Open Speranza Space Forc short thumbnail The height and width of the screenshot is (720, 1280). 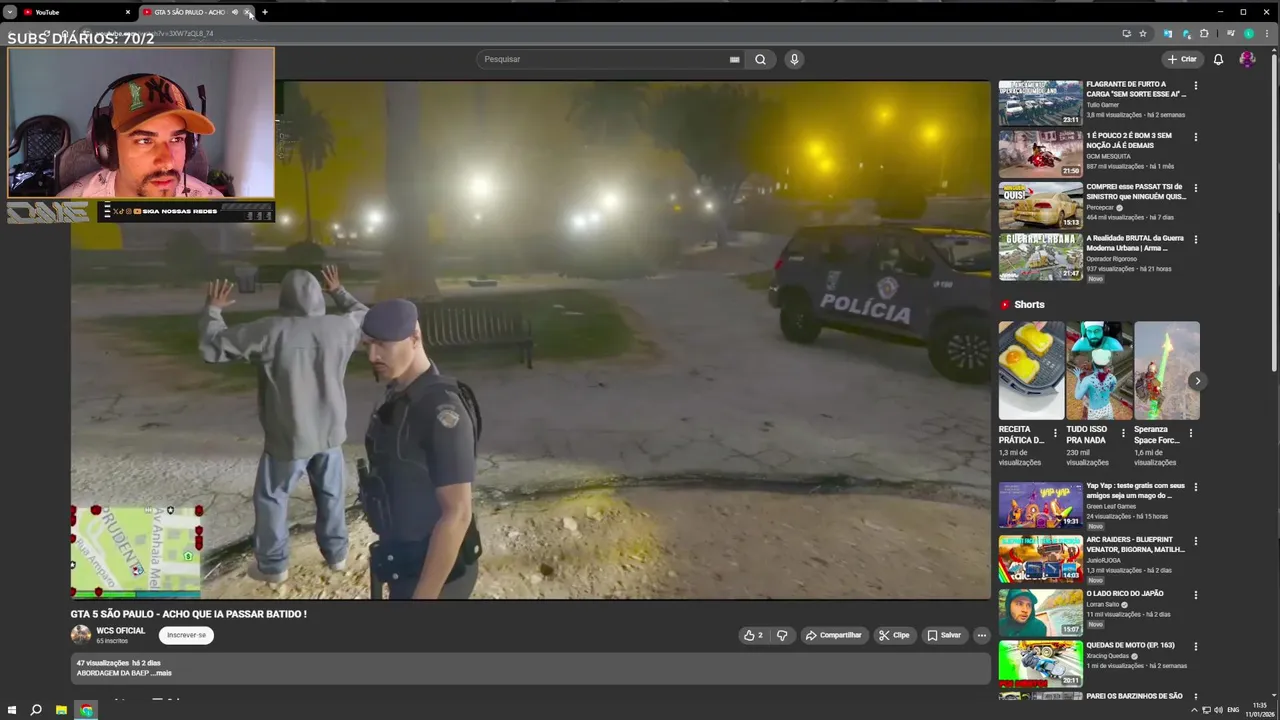click(1167, 370)
